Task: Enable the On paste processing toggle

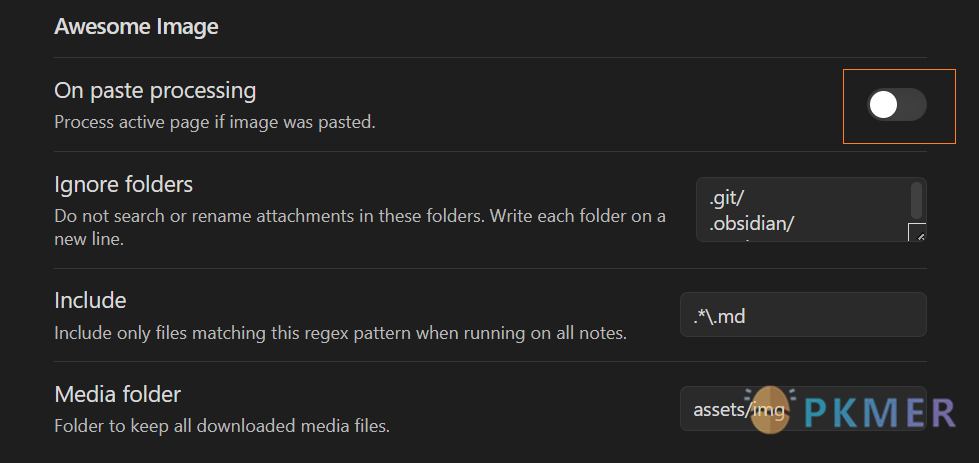Action: (x=896, y=105)
